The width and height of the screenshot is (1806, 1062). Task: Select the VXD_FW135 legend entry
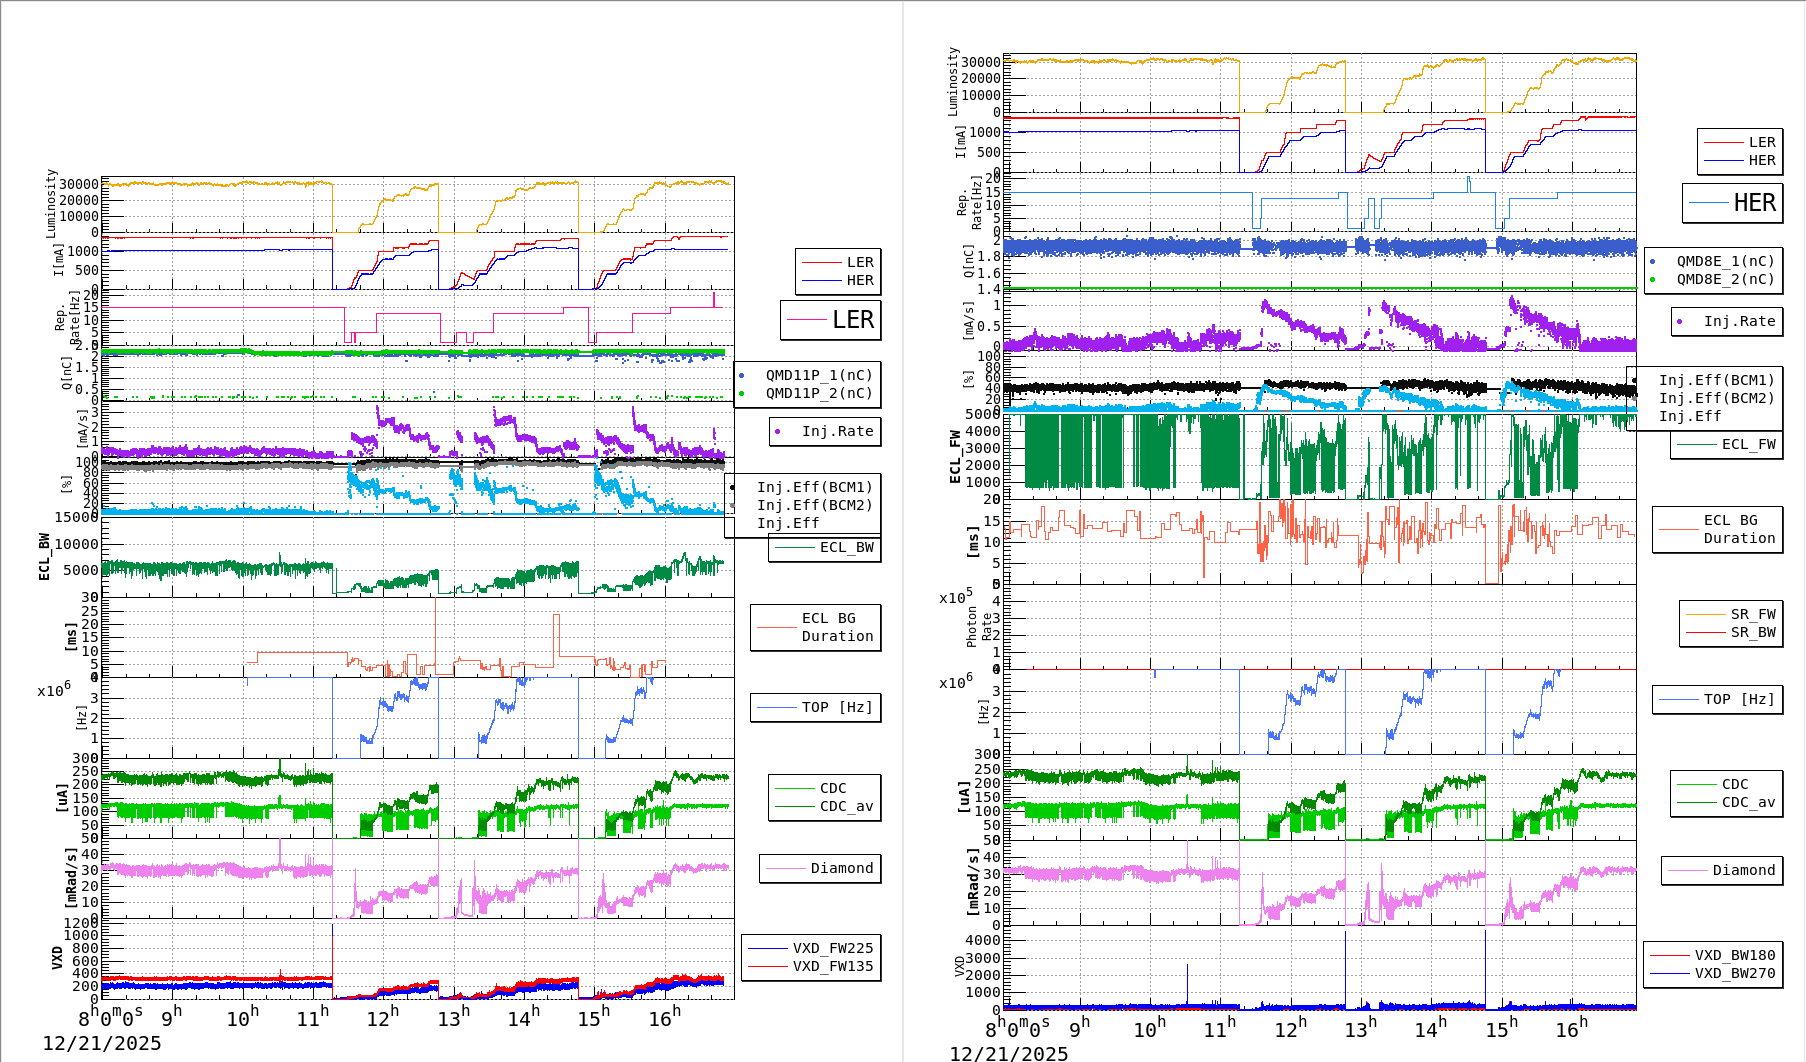832,966
